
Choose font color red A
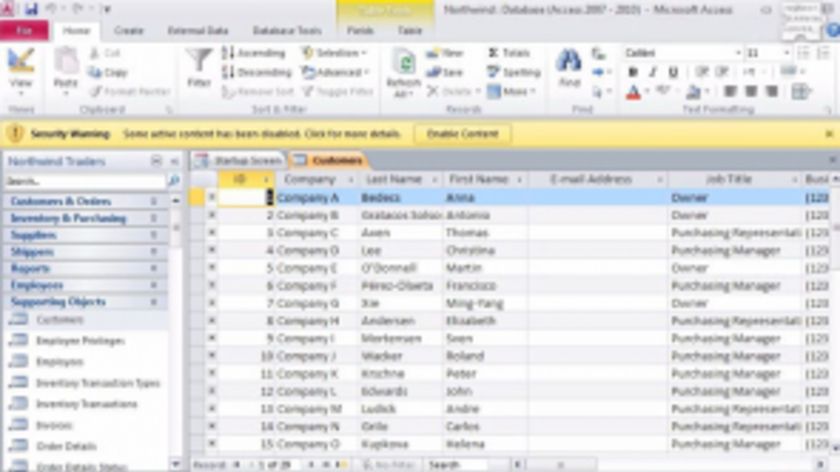tap(633, 92)
